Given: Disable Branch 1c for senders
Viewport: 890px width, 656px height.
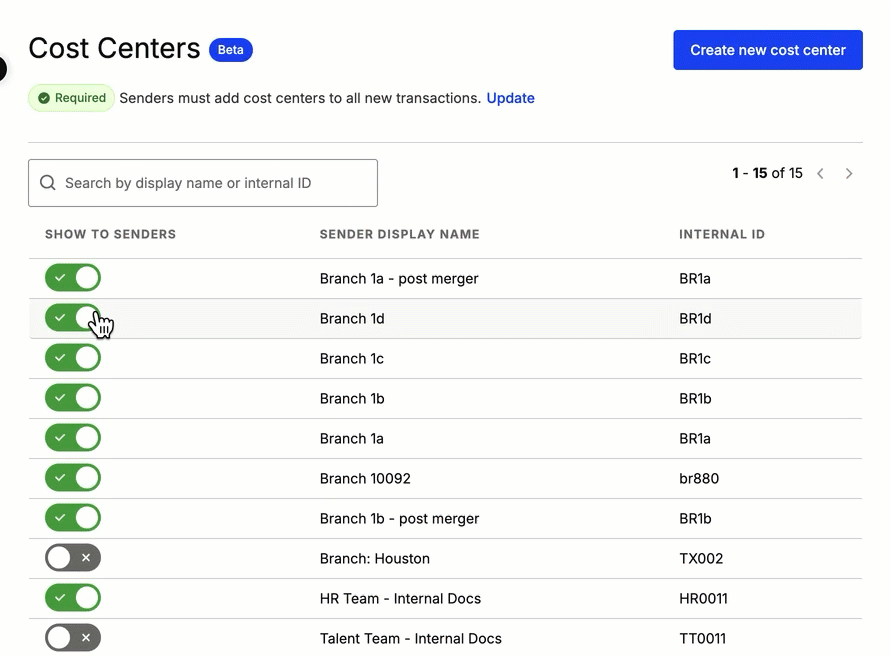Looking at the screenshot, I should click(x=73, y=358).
